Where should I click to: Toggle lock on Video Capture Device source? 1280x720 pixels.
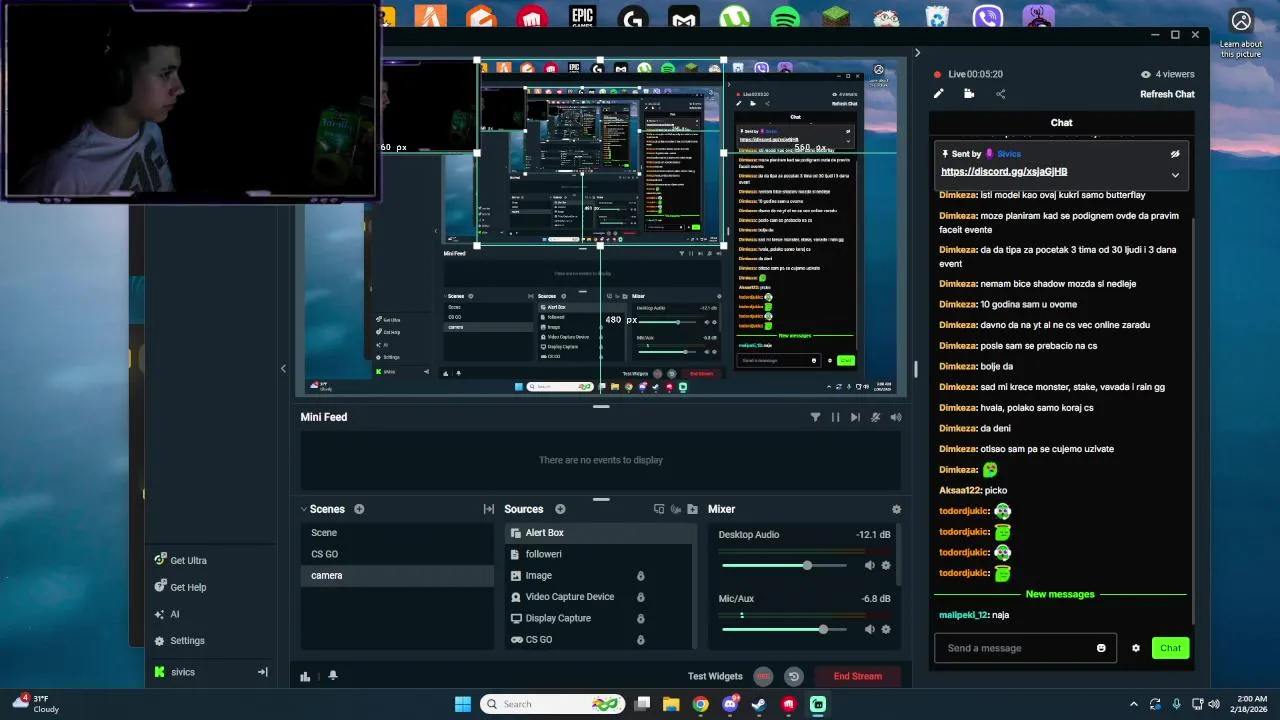click(x=641, y=597)
